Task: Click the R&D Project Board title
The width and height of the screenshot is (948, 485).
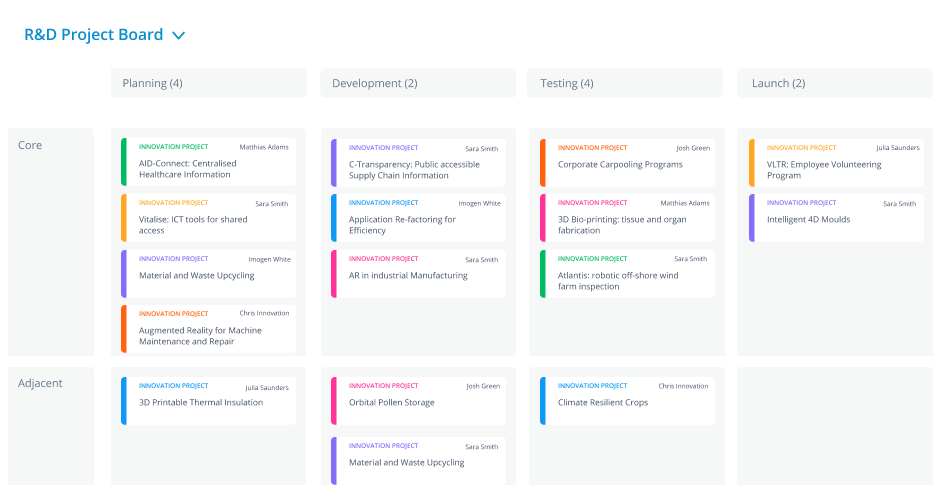Action: pos(93,35)
